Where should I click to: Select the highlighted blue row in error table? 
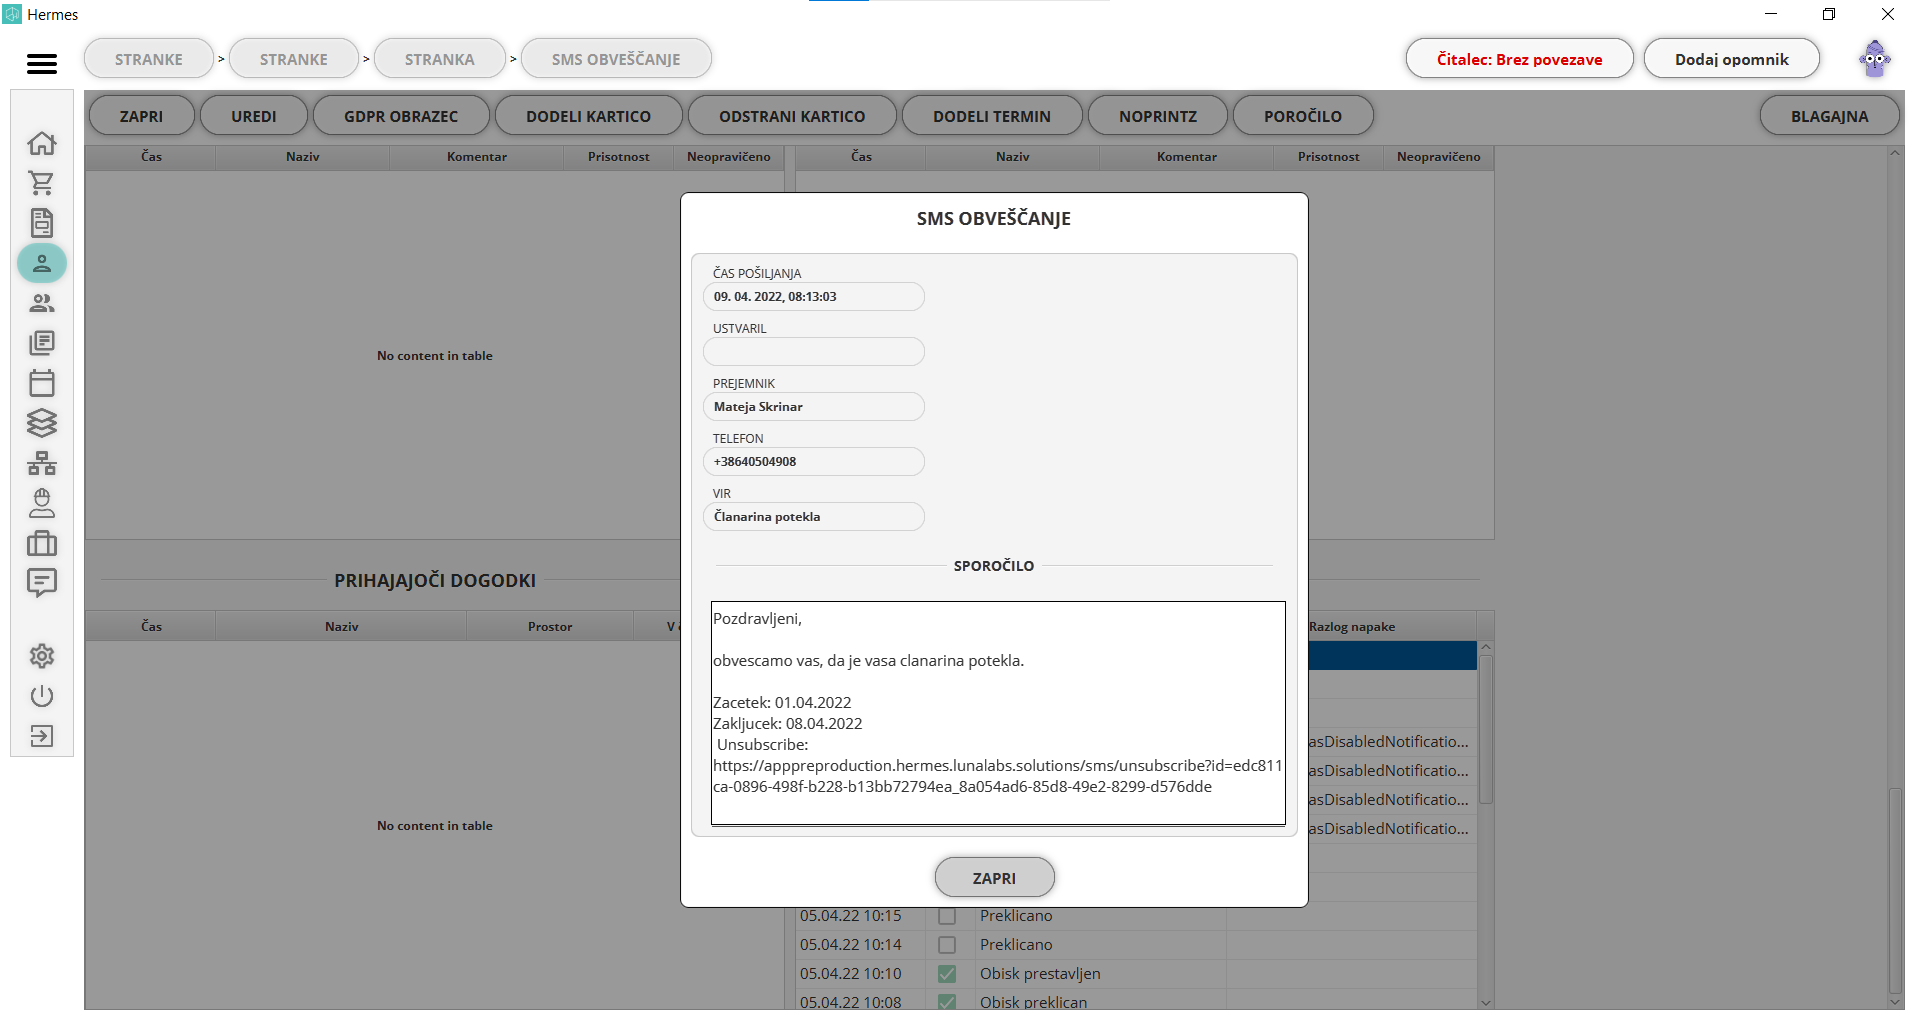coord(1392,656)
